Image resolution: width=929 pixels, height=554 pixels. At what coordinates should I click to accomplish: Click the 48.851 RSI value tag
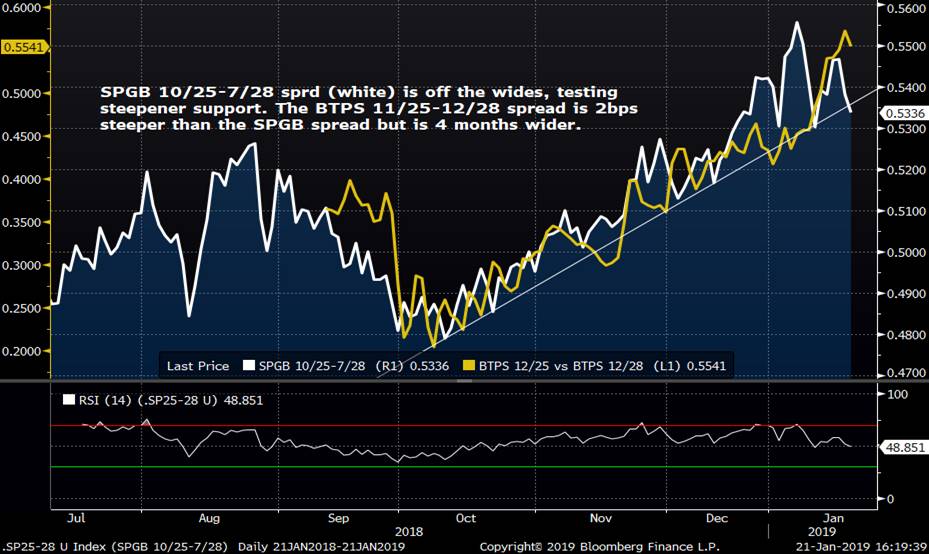pos(904,449)
